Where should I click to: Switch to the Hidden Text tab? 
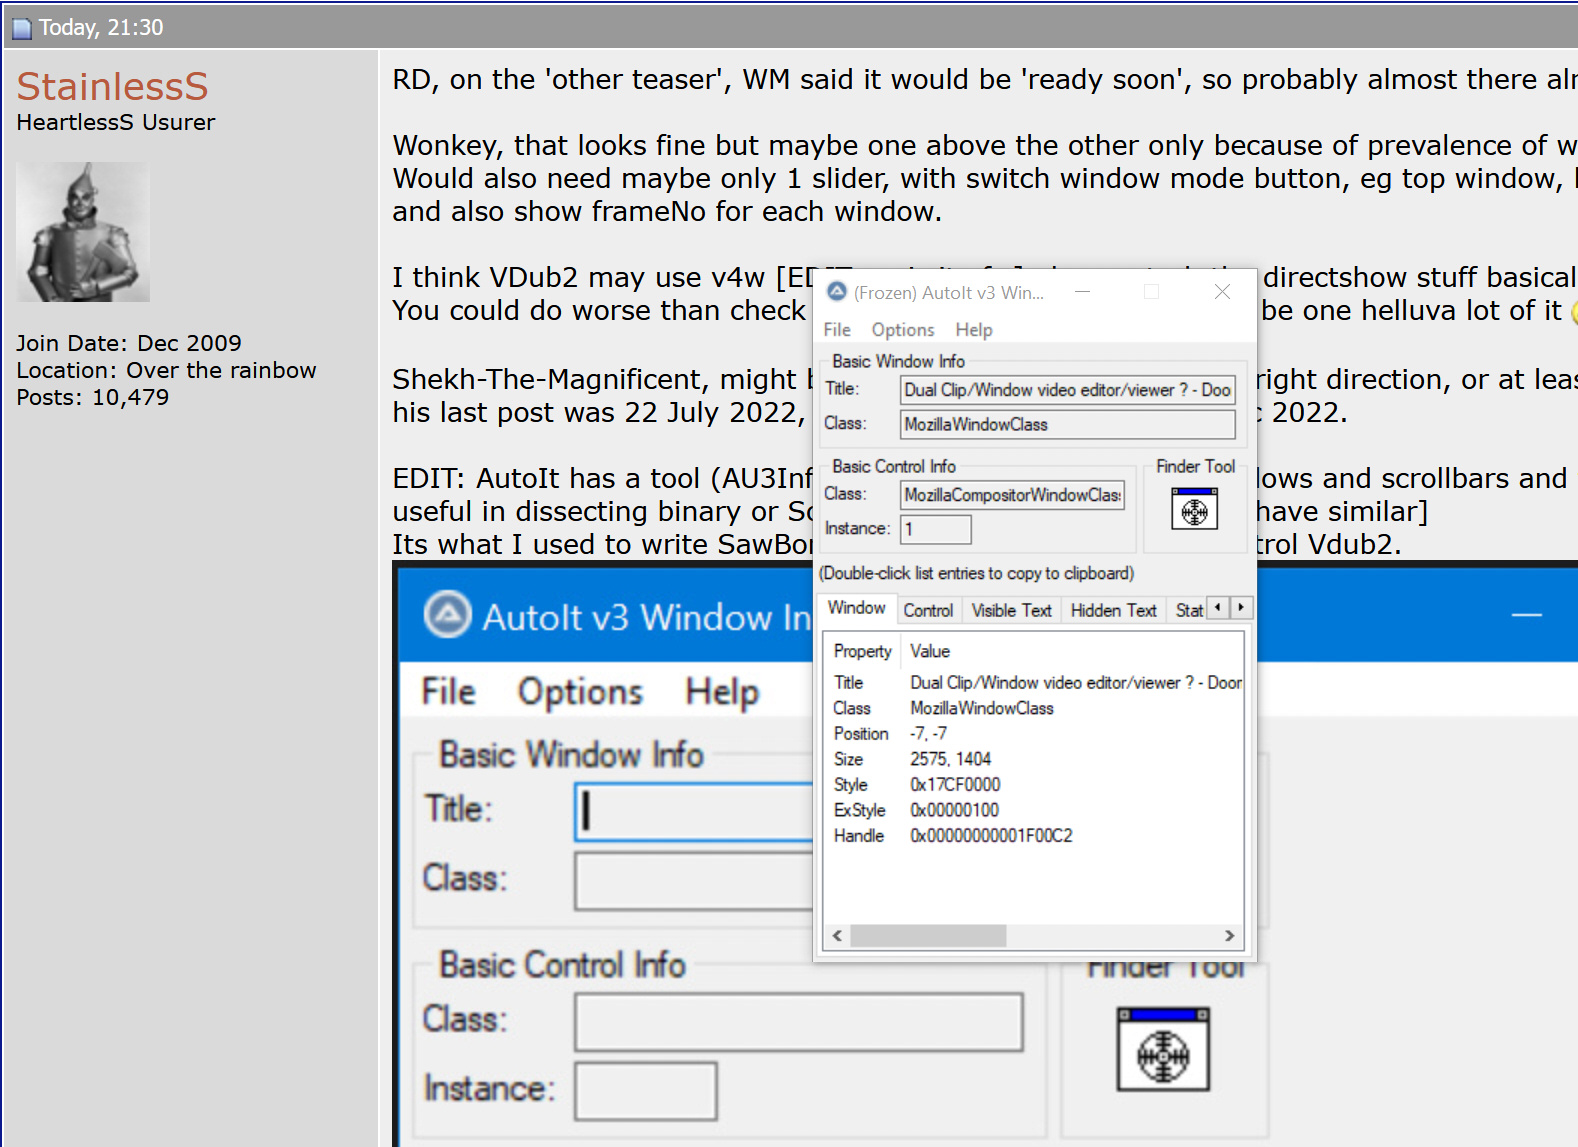coord(1113,610)
